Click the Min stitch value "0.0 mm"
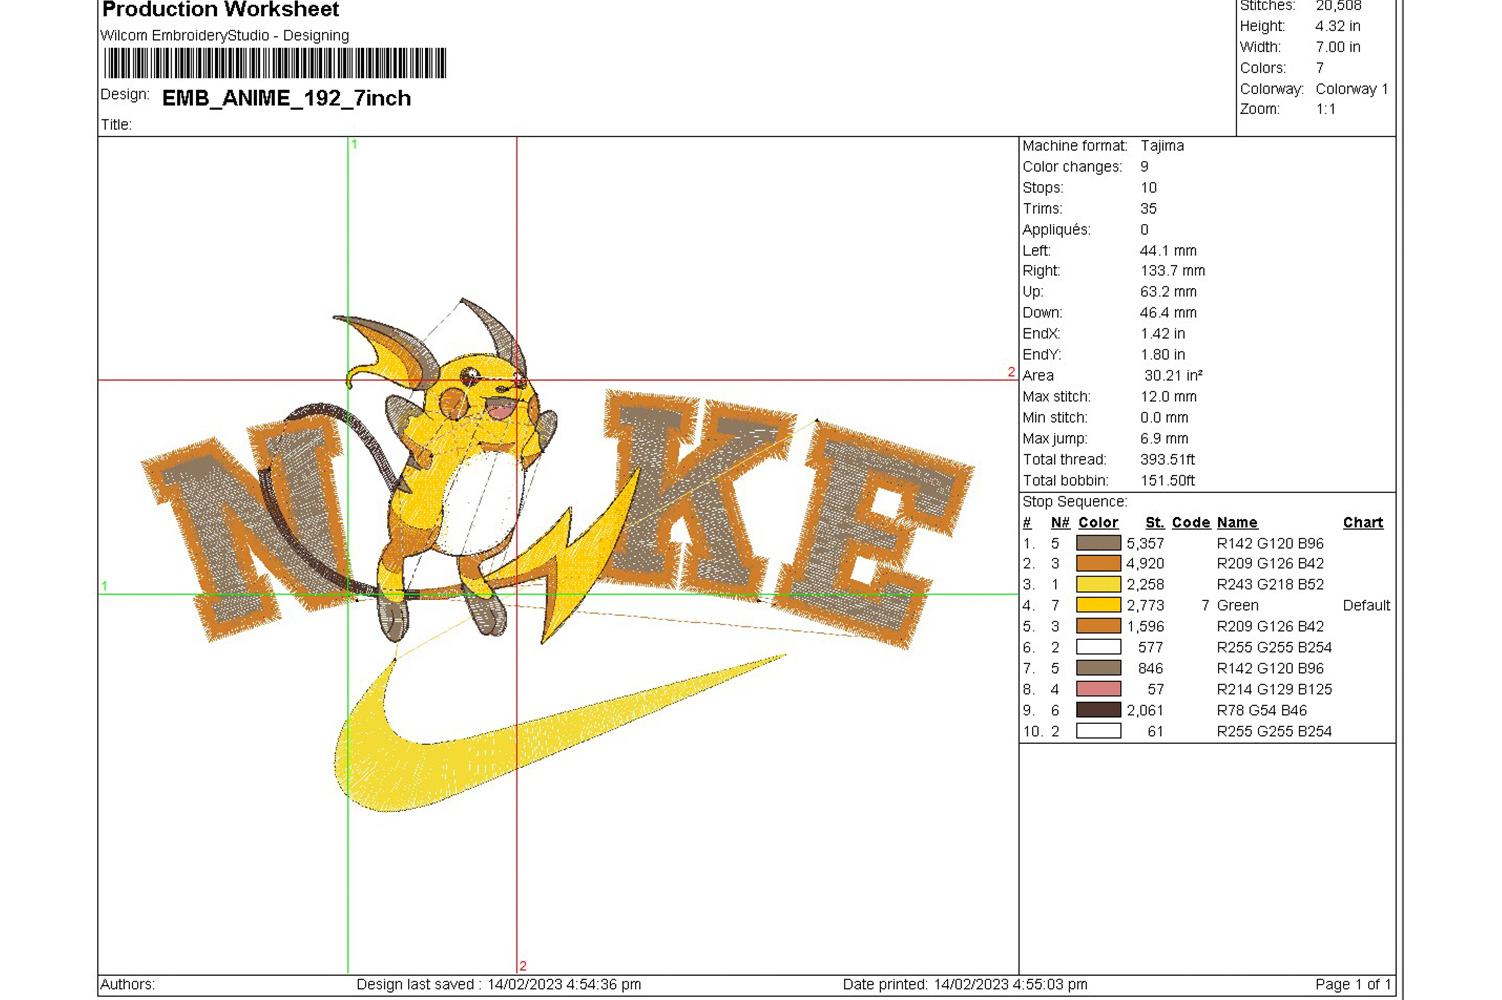The width and height of the screenshot is (1502, 1000). (1164, 418)
